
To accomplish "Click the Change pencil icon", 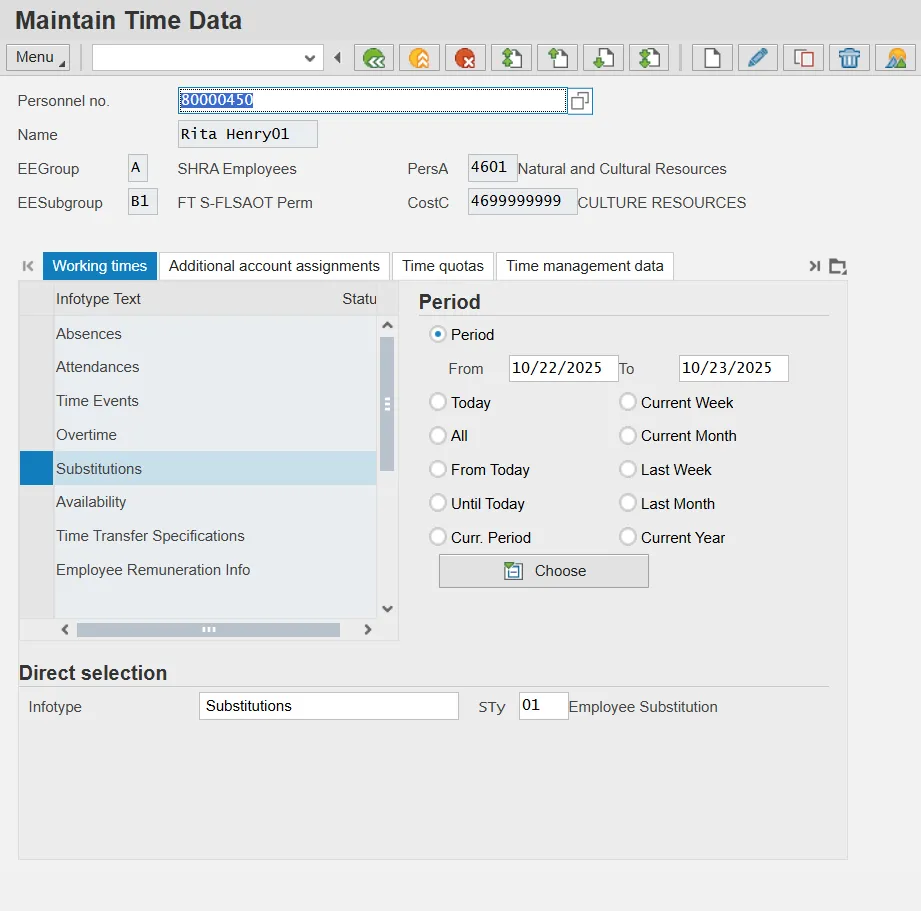I will (758, 58).
